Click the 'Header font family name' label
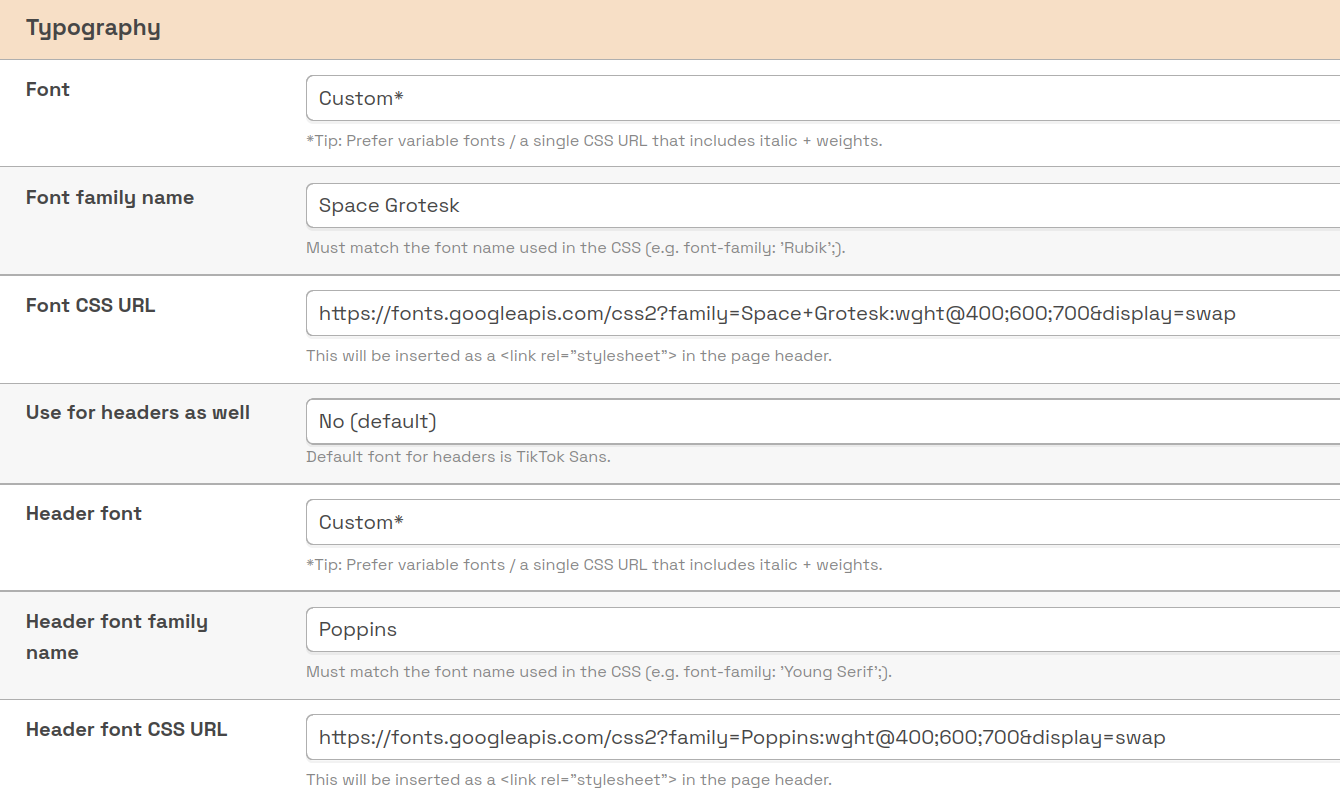 [x=117, y=637]
